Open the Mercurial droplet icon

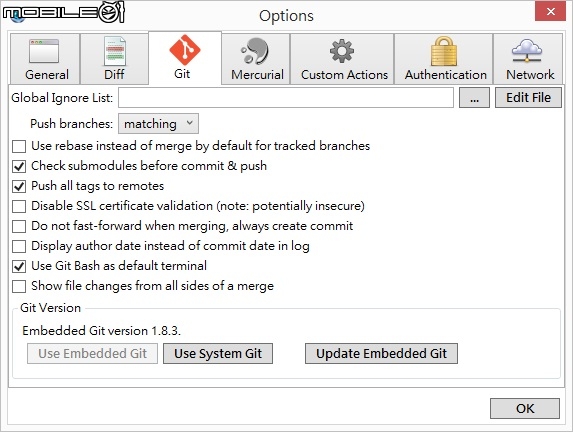click(255, 51)
